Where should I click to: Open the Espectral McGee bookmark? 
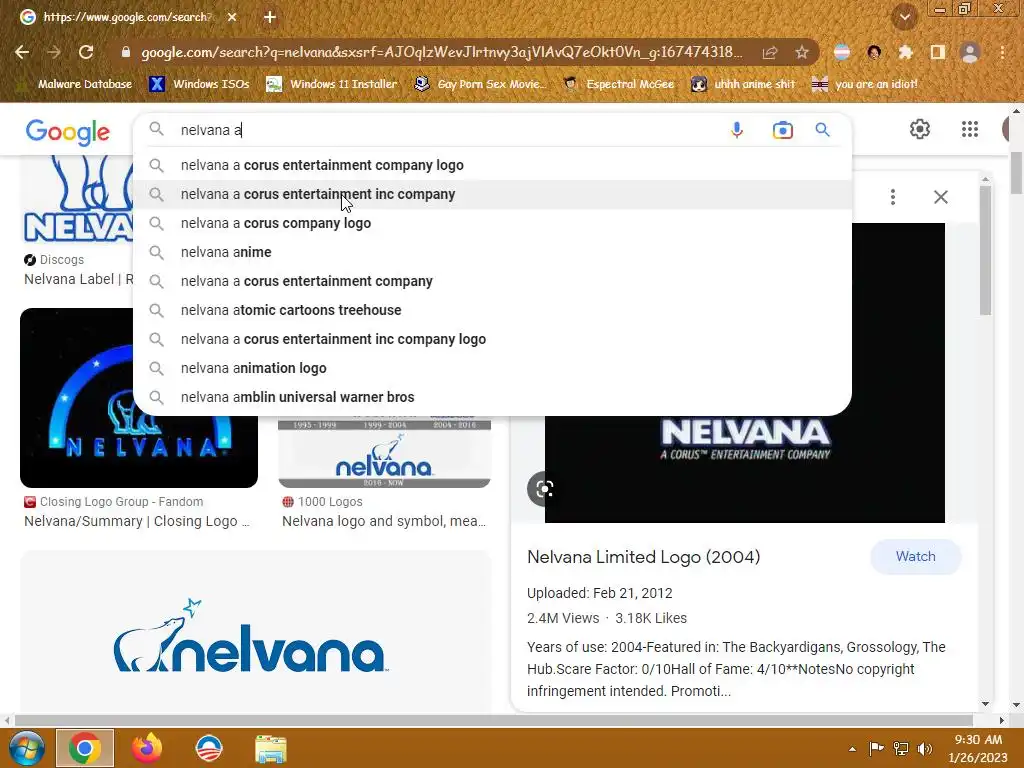[x=619, y=84]
